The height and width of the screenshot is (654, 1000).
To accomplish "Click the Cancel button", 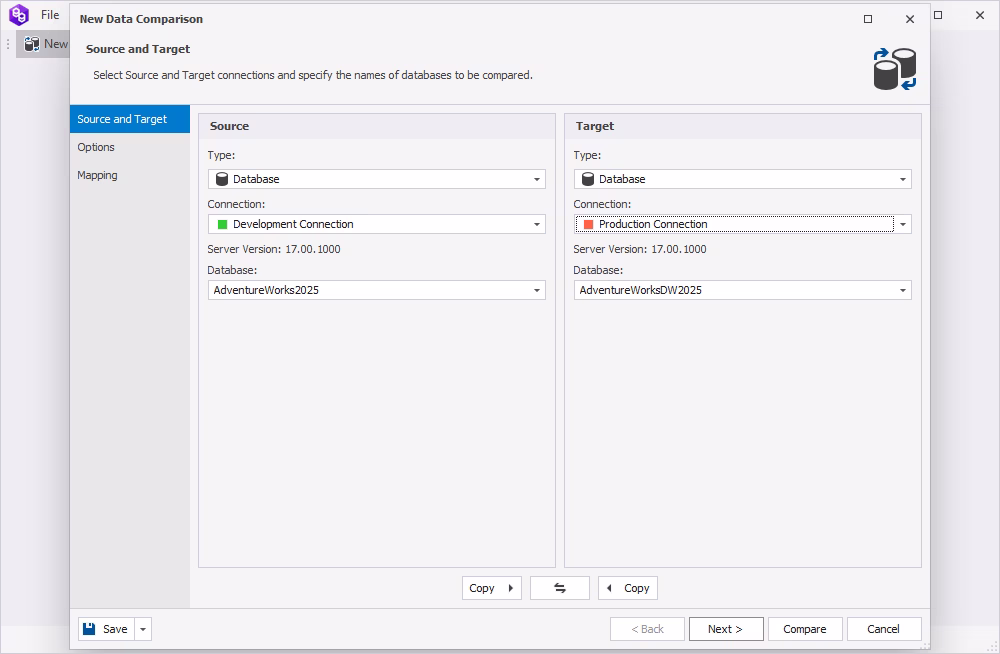I will (x=883, y=629).
